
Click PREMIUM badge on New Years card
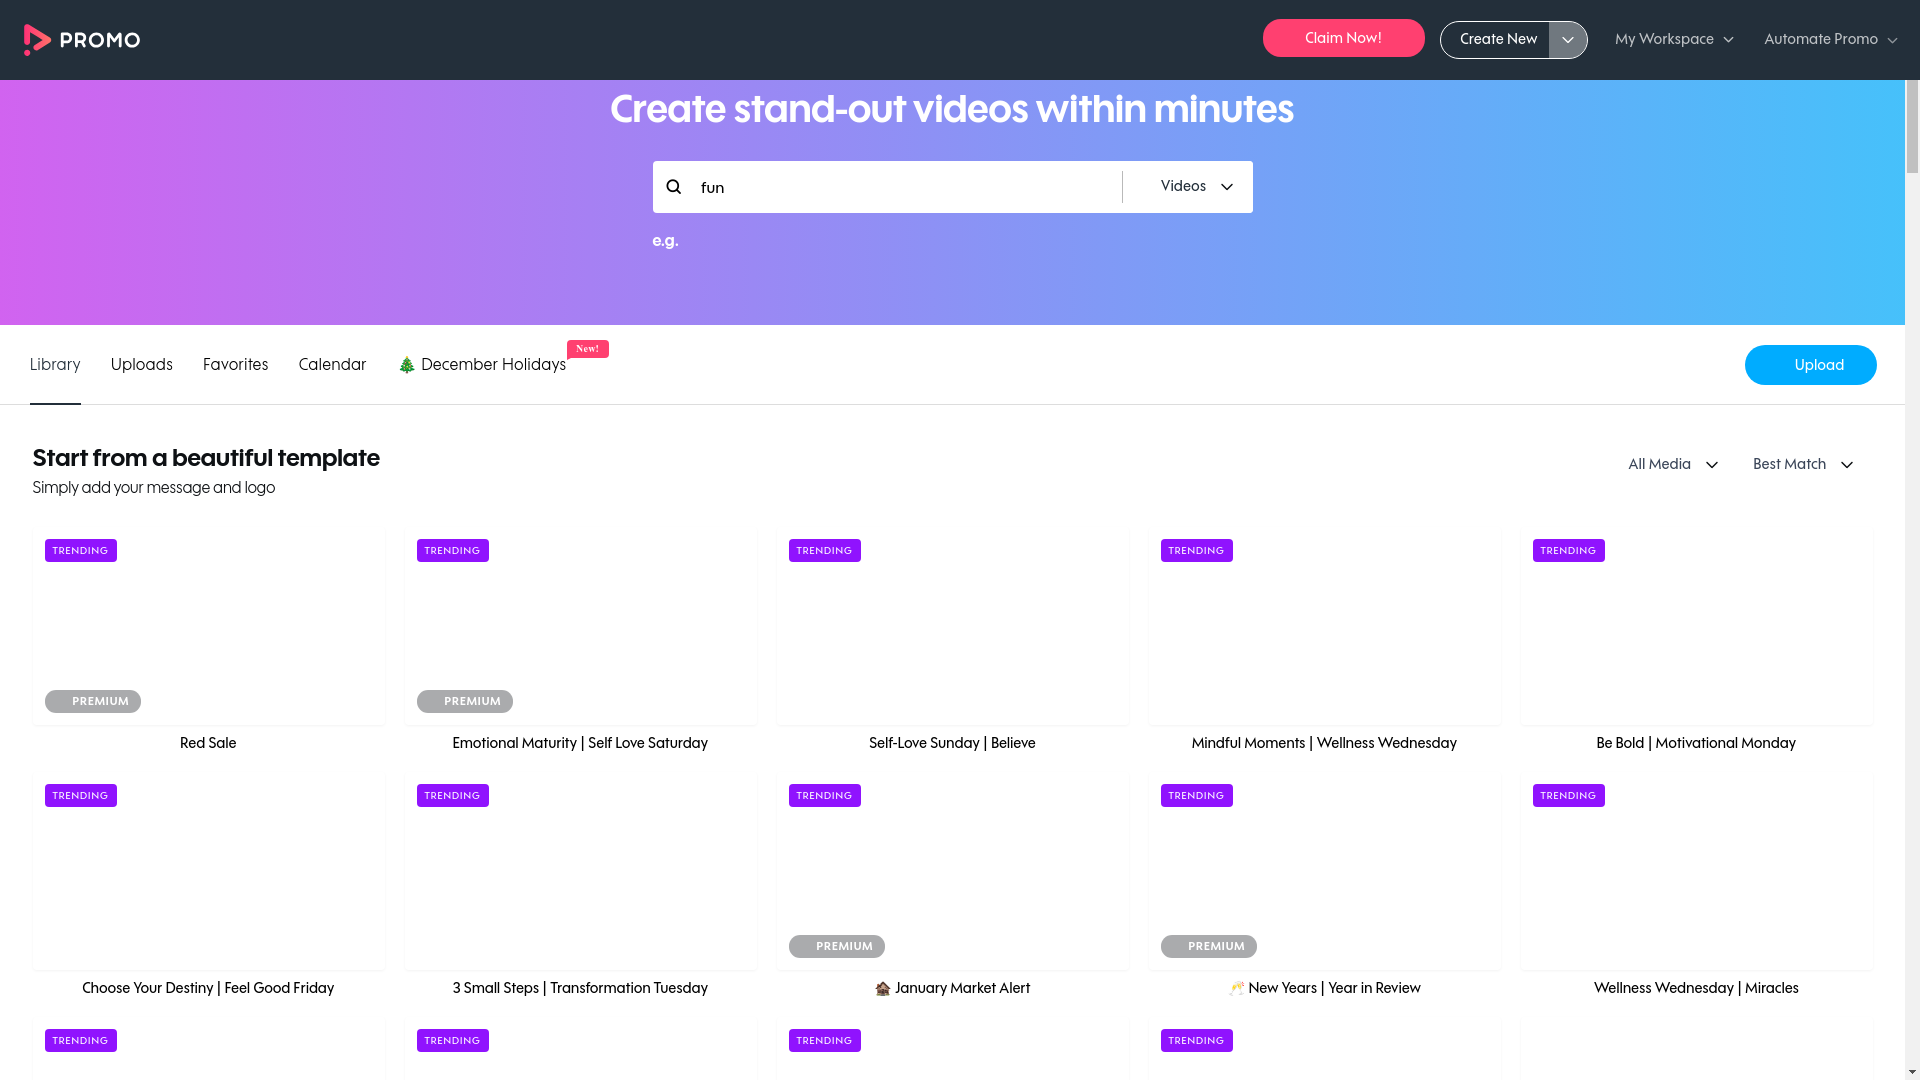coord(1209,946)
